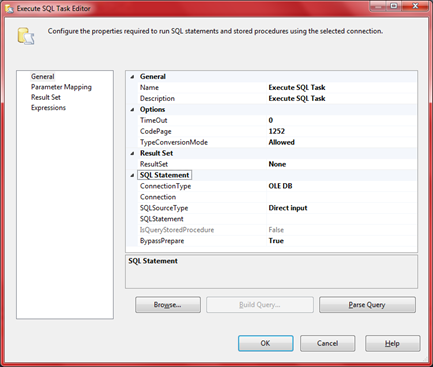Select the SQLStatement property label
Image resolution: width=433 pixels, height=367 pixels.
[161, 219]
